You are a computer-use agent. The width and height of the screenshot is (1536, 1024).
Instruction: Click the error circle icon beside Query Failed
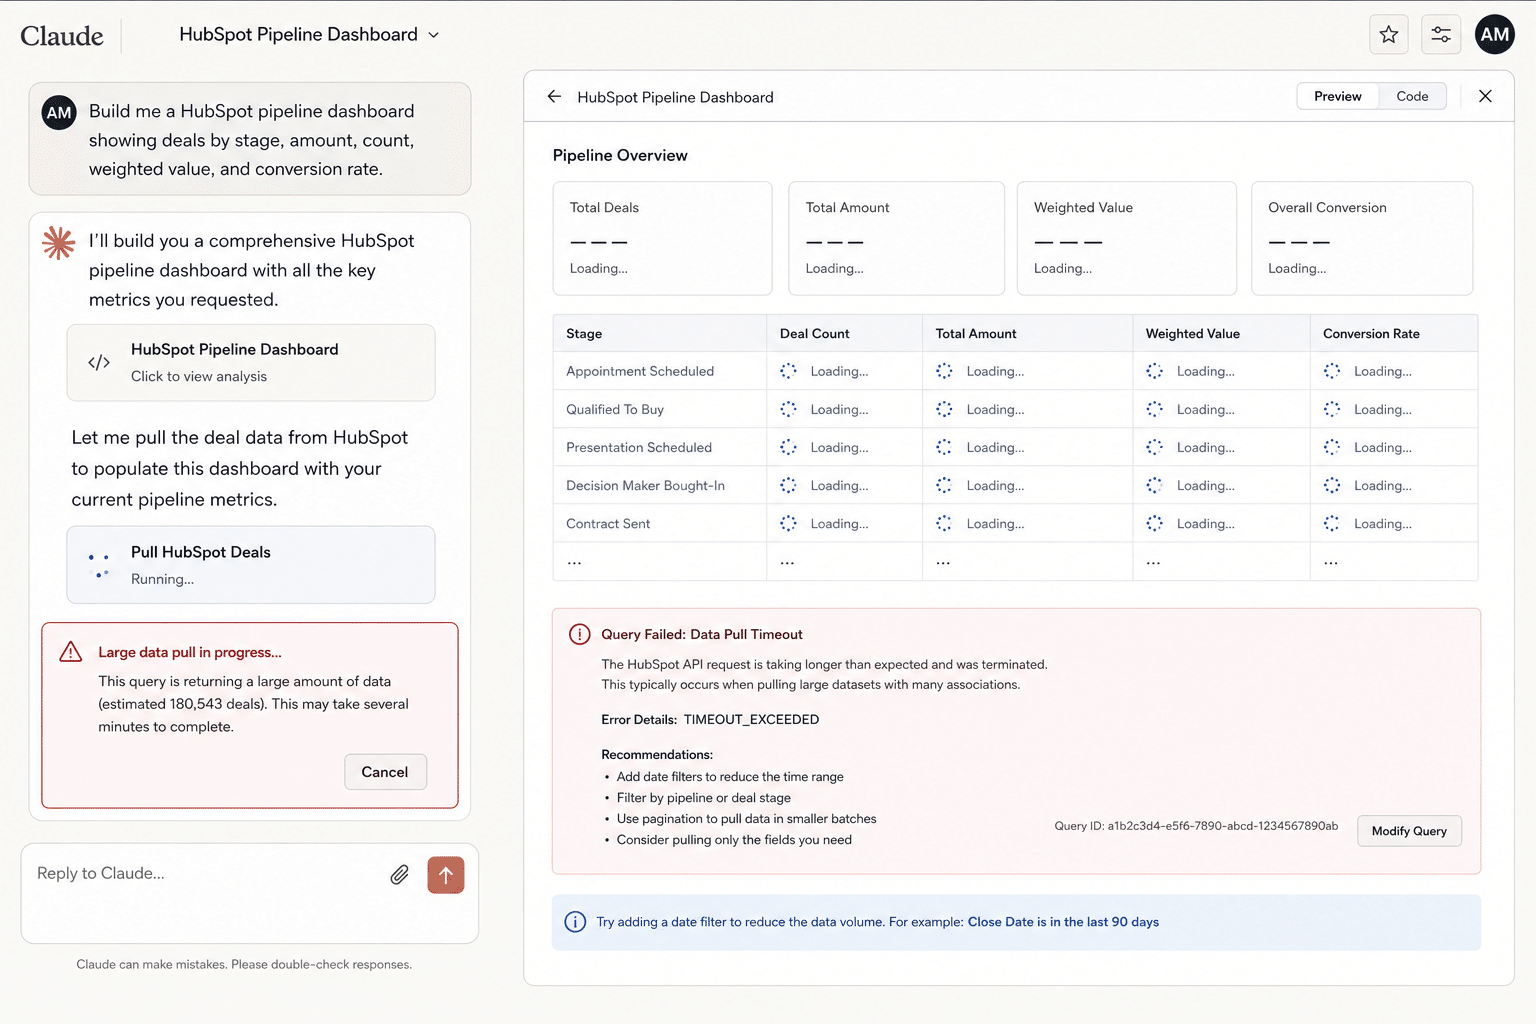click(x=579, y=634)
